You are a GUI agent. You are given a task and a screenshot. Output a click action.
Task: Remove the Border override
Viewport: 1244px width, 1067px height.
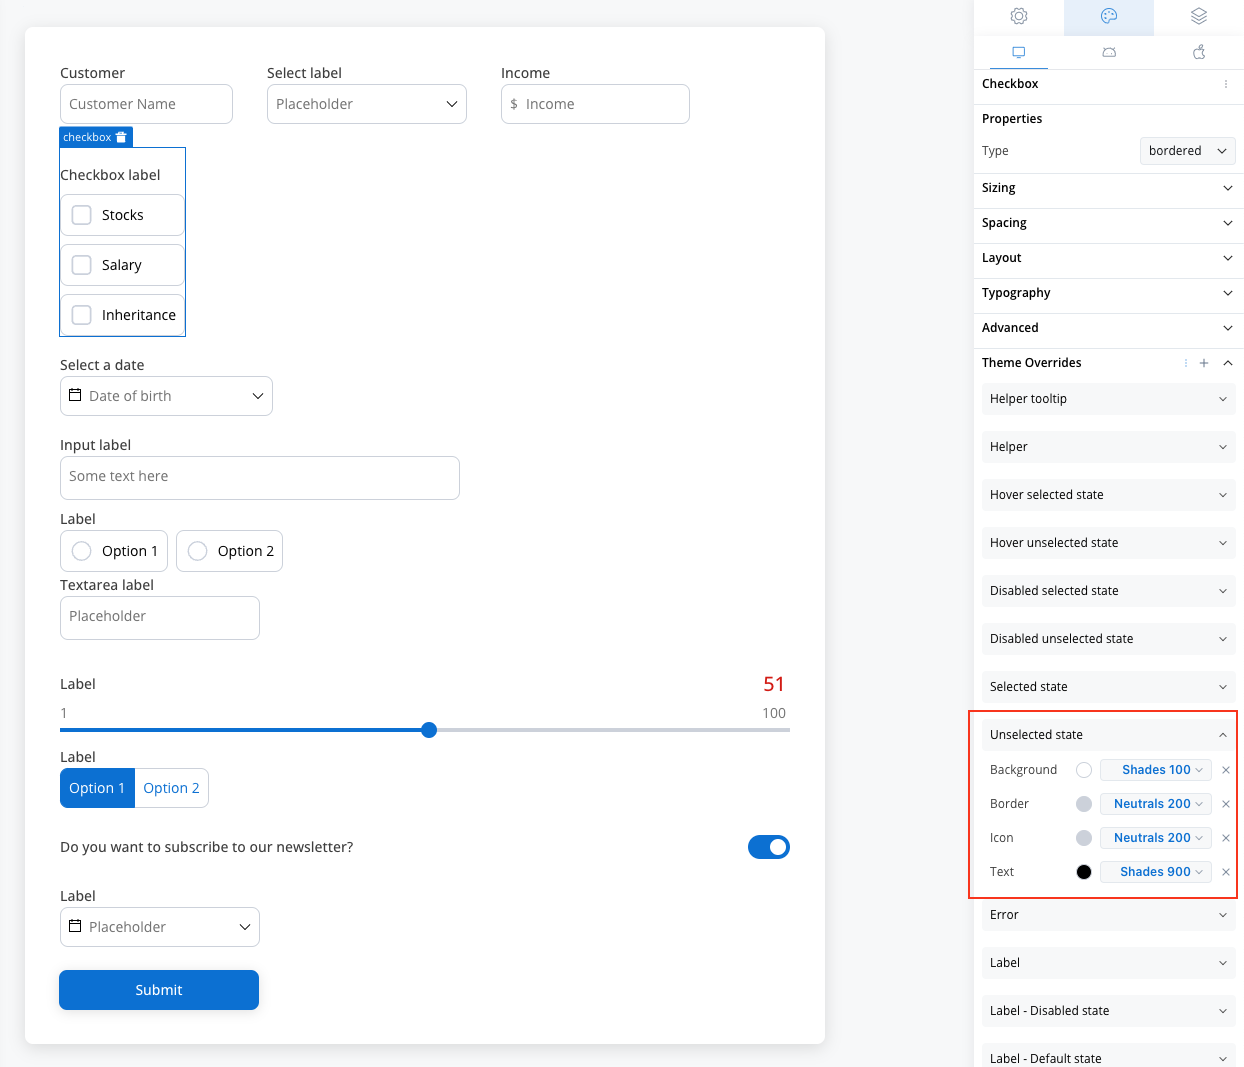click(x=1226, y=804)
